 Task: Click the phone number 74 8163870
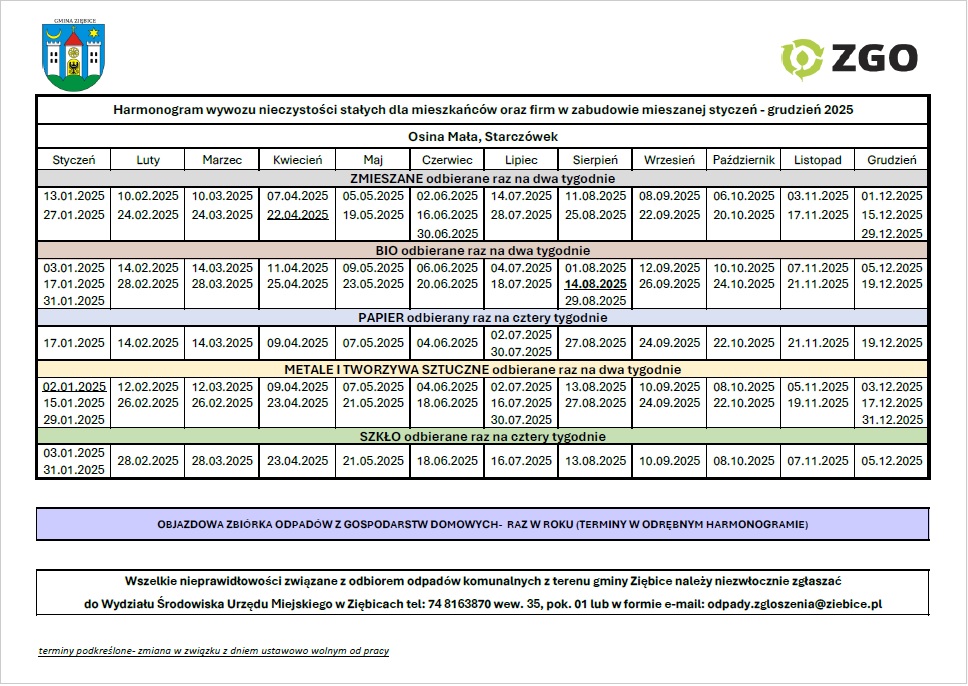(459, 604)
